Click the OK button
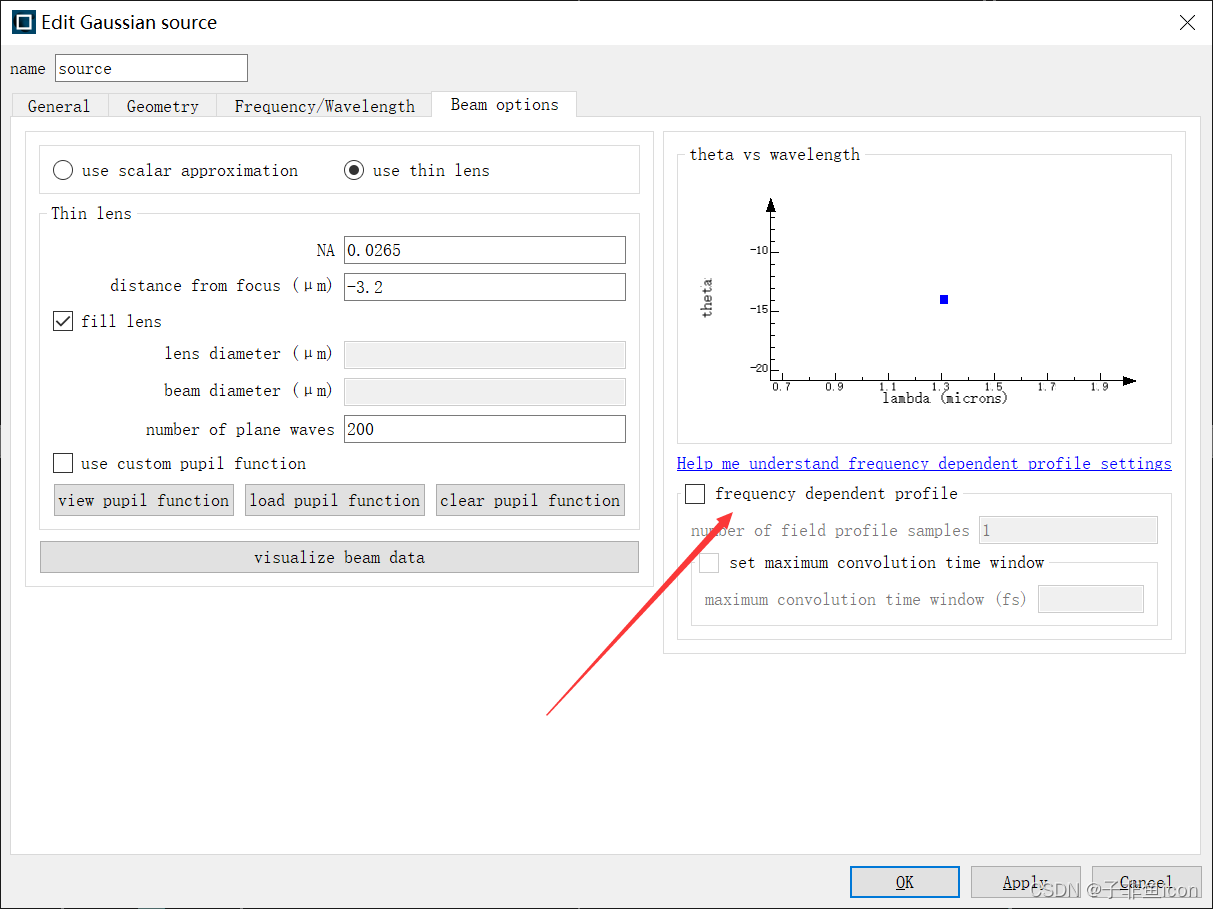The width and height of the screenshot is (1213, 909). 905,882
